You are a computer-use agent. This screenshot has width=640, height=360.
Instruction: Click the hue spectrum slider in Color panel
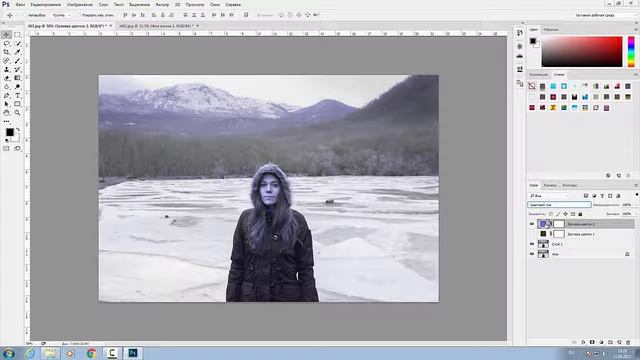point(631,51)
